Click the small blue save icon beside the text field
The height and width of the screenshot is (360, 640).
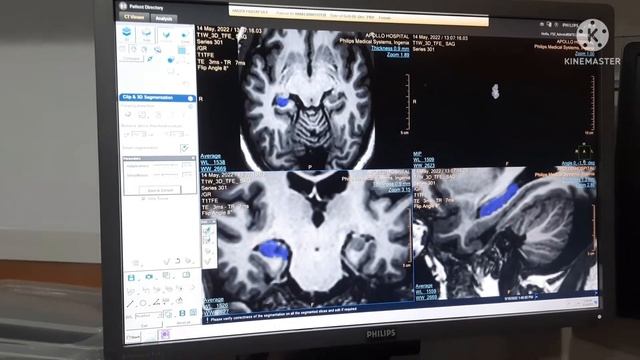pos(182,313)
